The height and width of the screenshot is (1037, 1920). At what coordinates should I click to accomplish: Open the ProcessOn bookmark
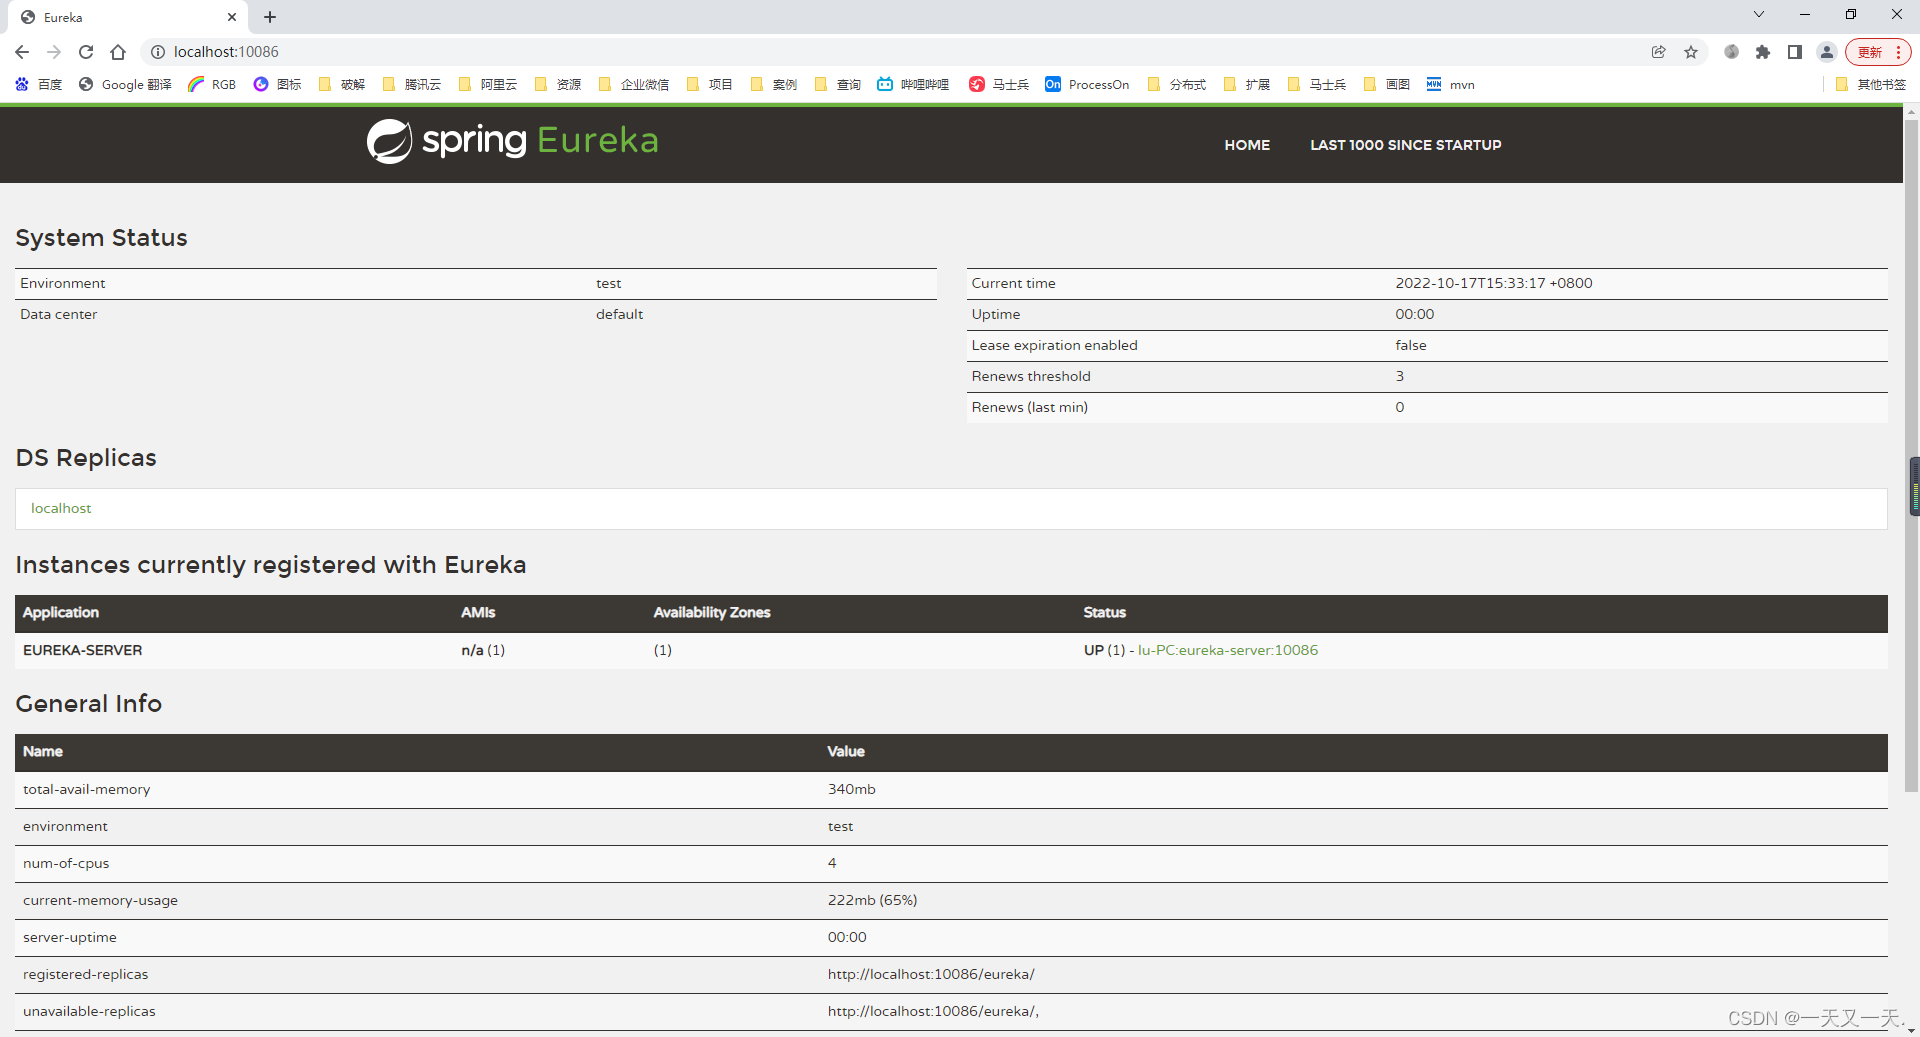coord(1087,84)
